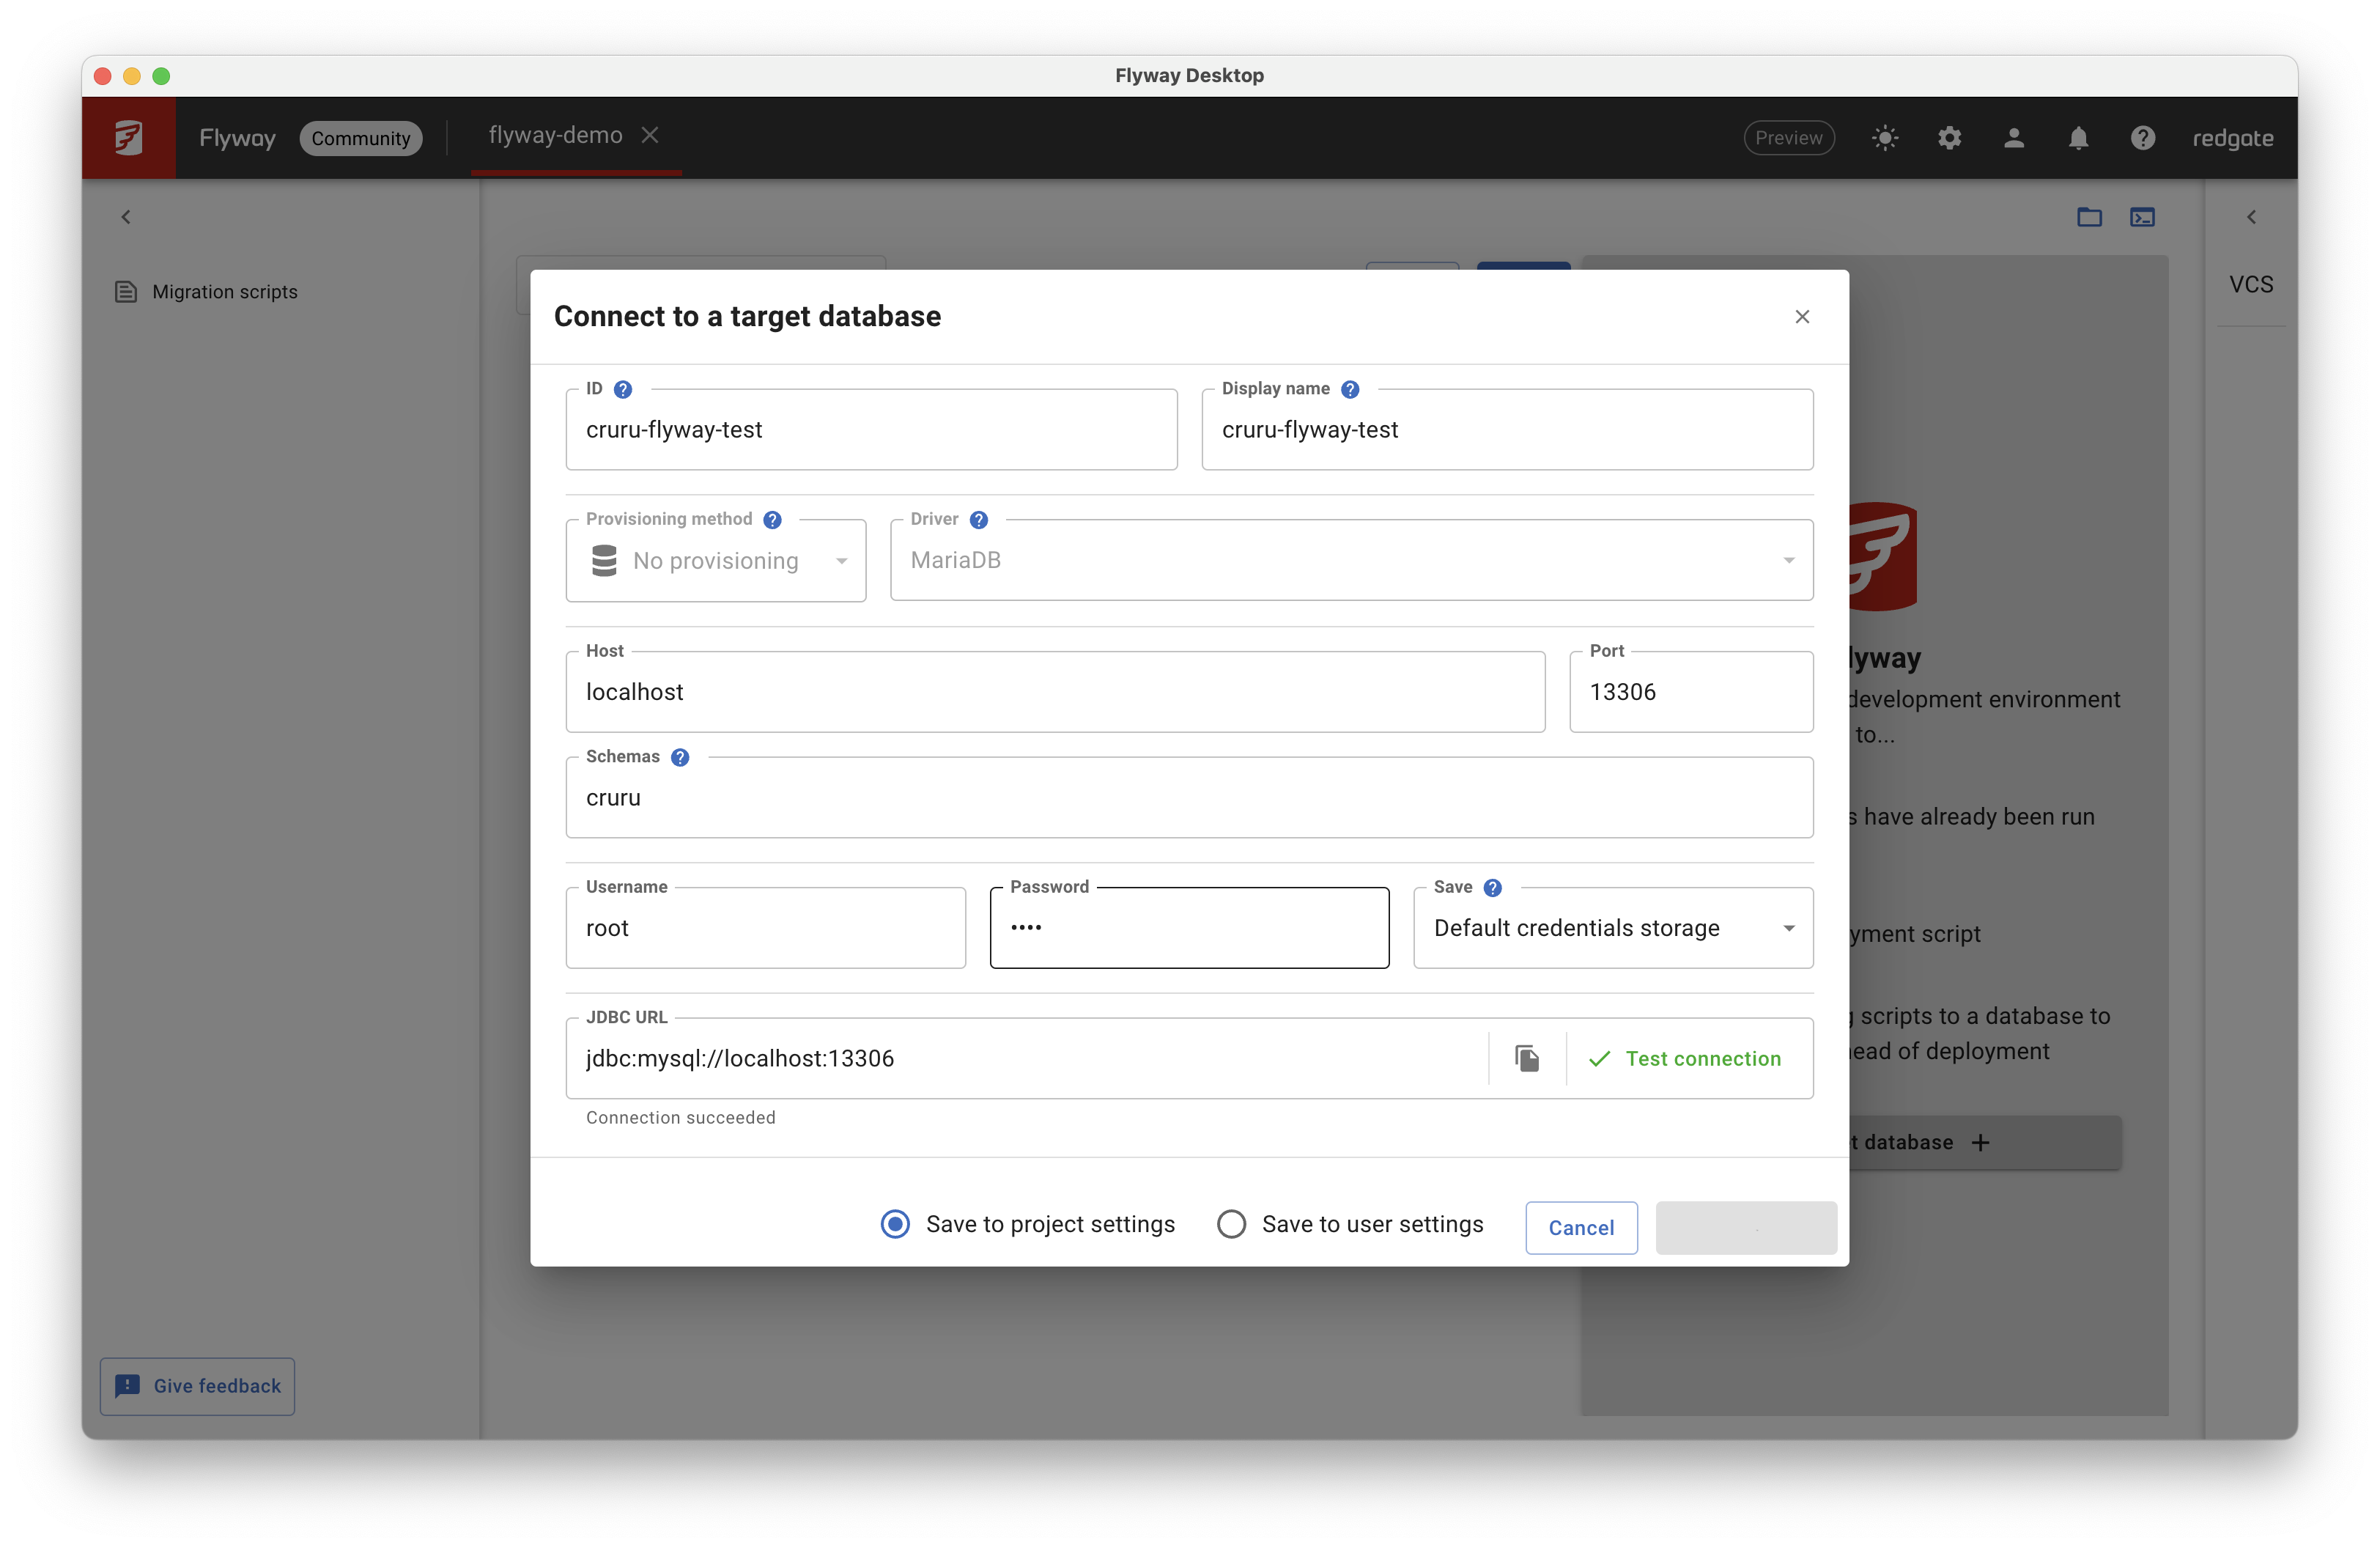Close the flyway-demo tab

[650, 135]
